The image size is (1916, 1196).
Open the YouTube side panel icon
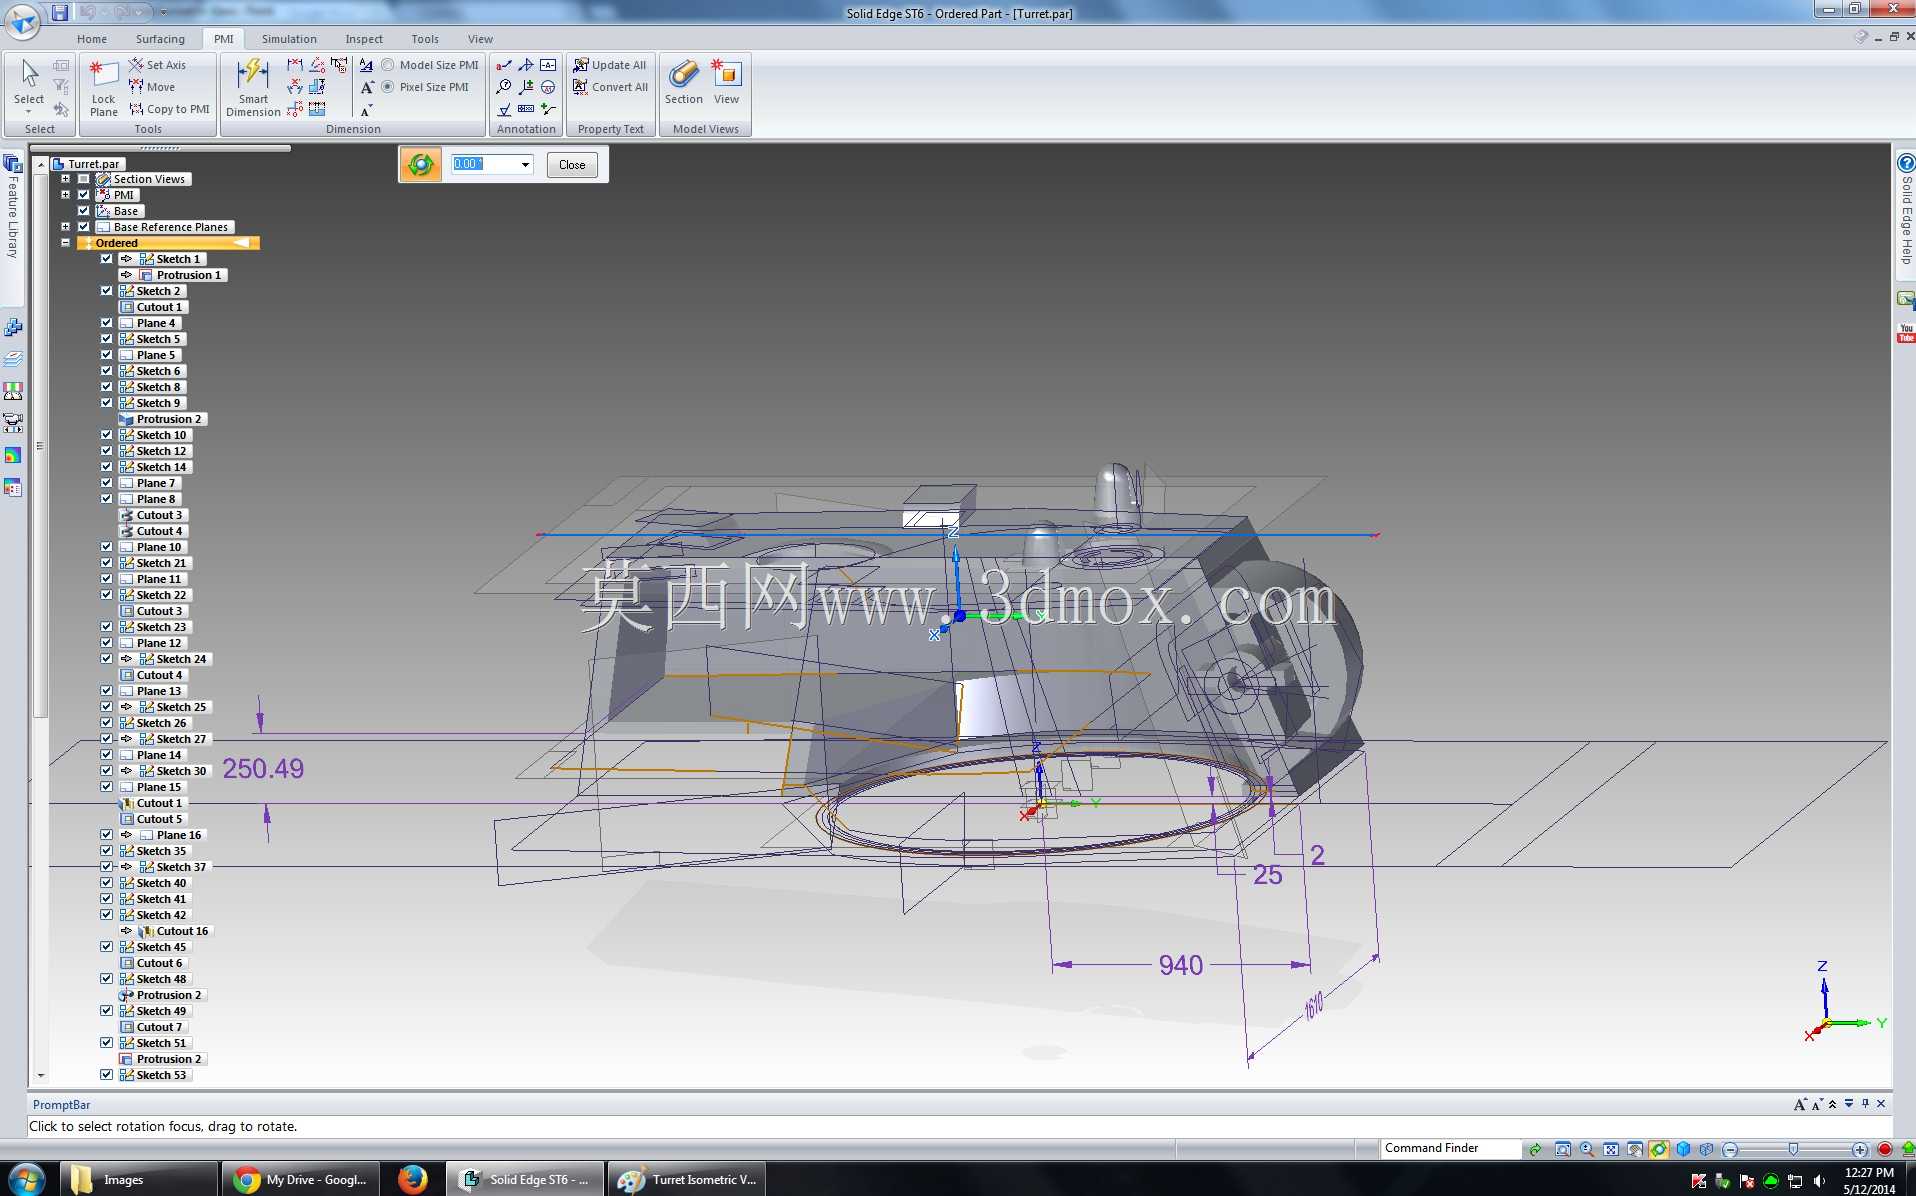click(1906, 333)
